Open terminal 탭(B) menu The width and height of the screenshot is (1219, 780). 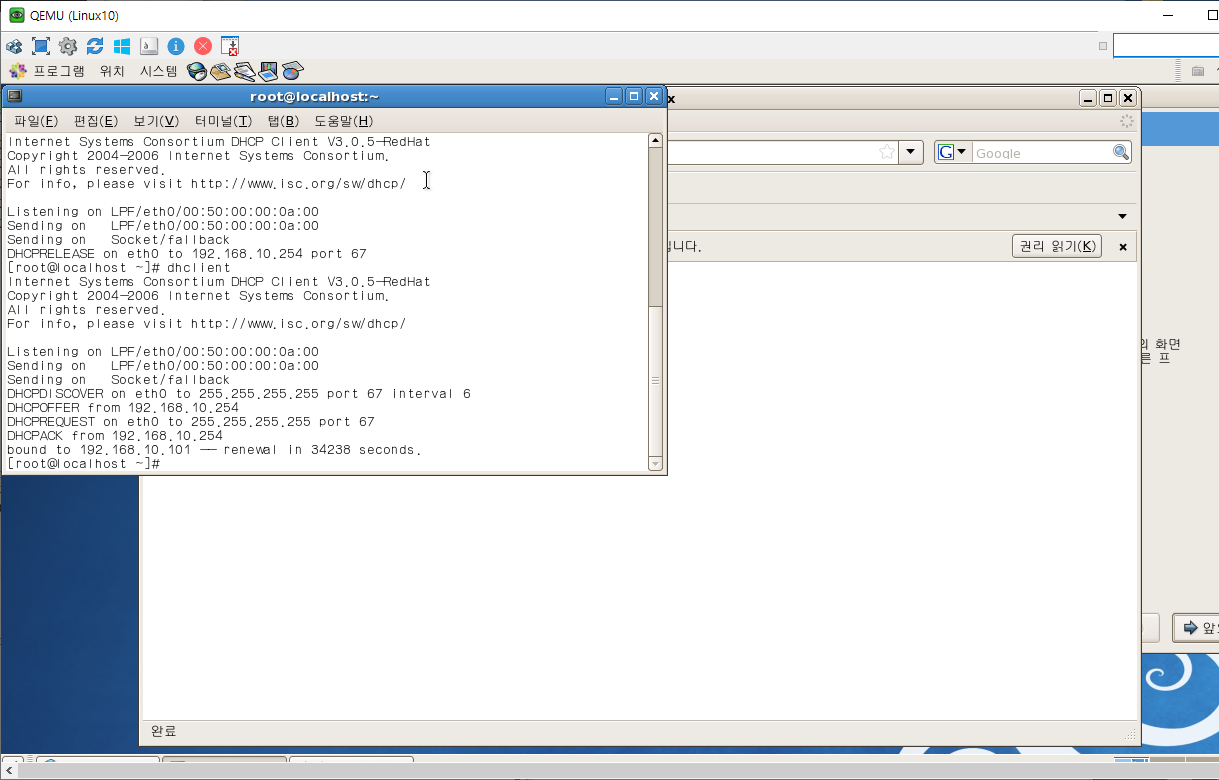pyautogui.click(x=283, y=121)
